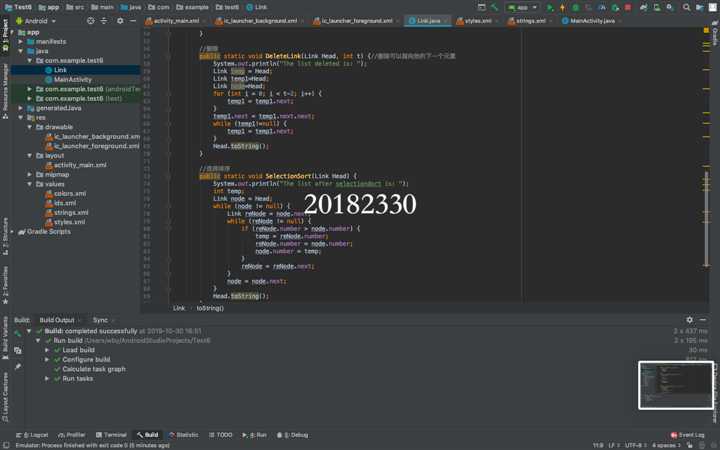Click the Collapse All icon in project panel
The height and width of the screenshot is (450, 720).
pos(104,21)
